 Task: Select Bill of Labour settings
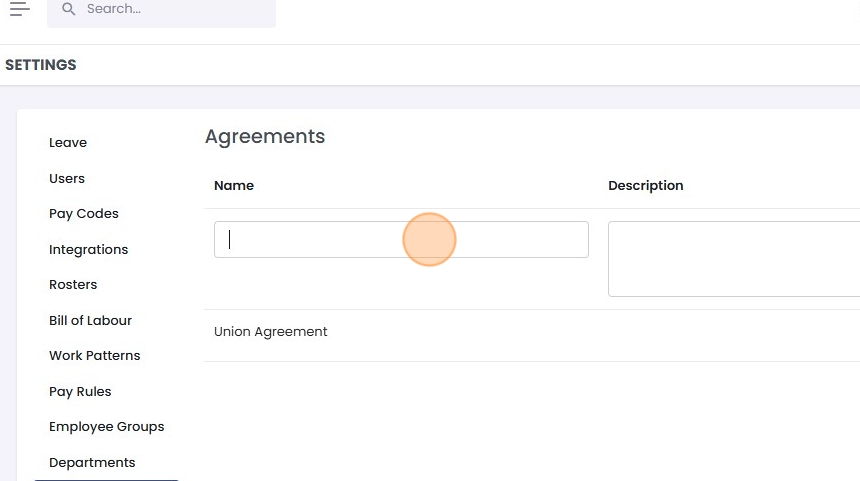point(91,321)
